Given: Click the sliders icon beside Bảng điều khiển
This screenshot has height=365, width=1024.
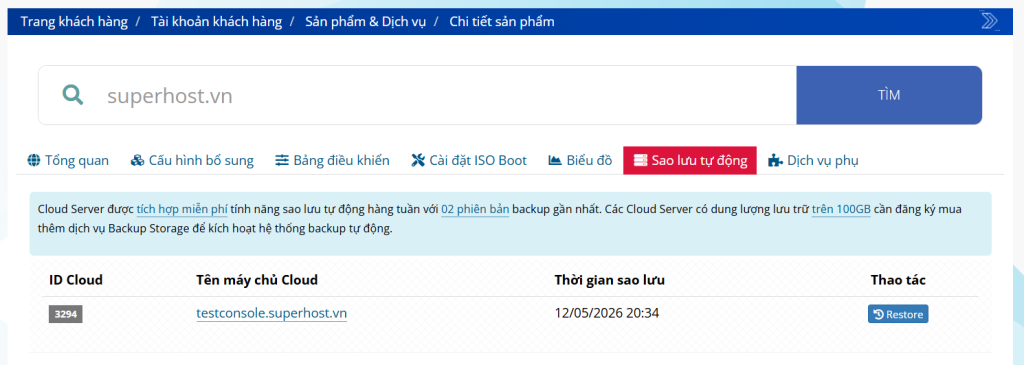Looking at the screenshot, I should coord(281,160).
